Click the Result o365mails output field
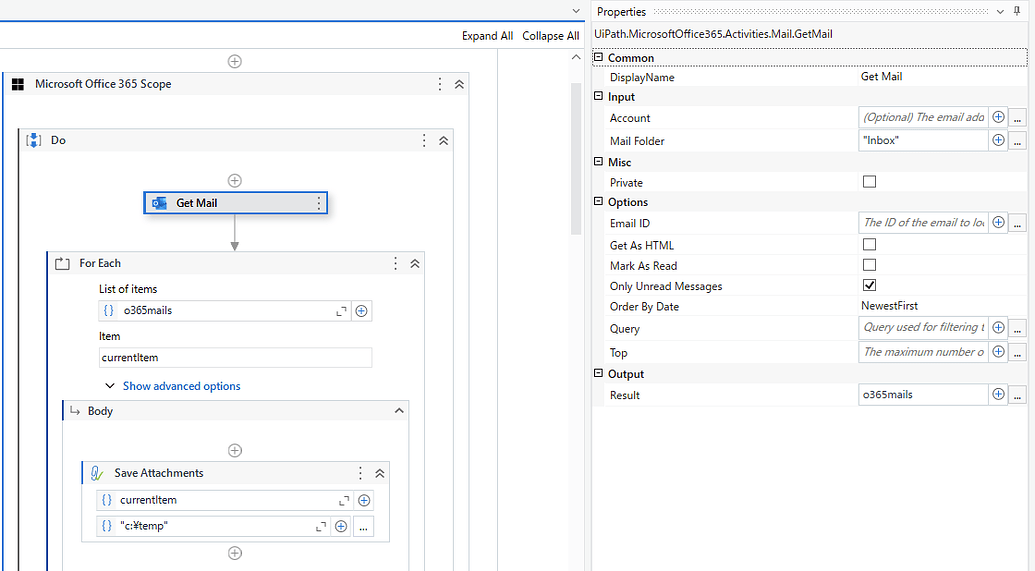1035x571 pixels. (x=923, y=395)
